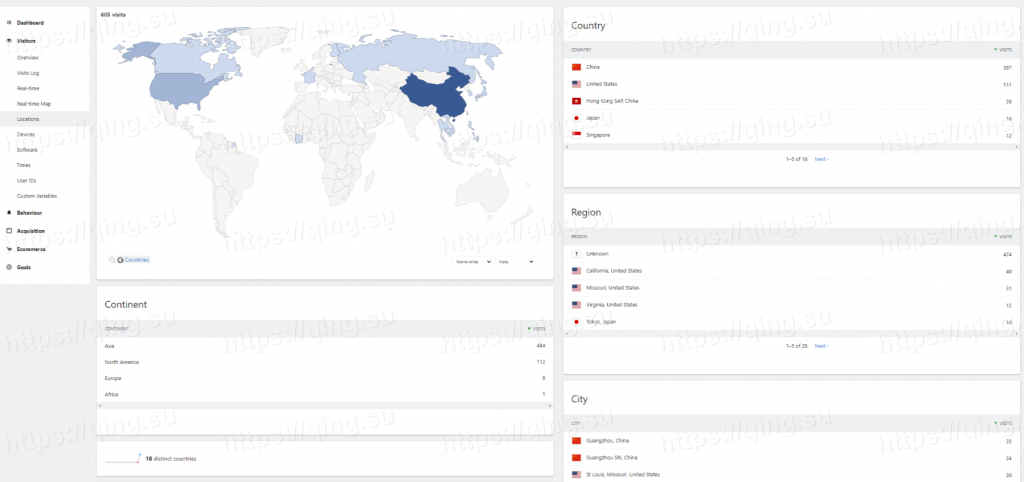Click the Dashboard grid icon in sidebar
The height and width of the screenshot is (482, 1024).
pyautogui.click(x=9, y=22)
